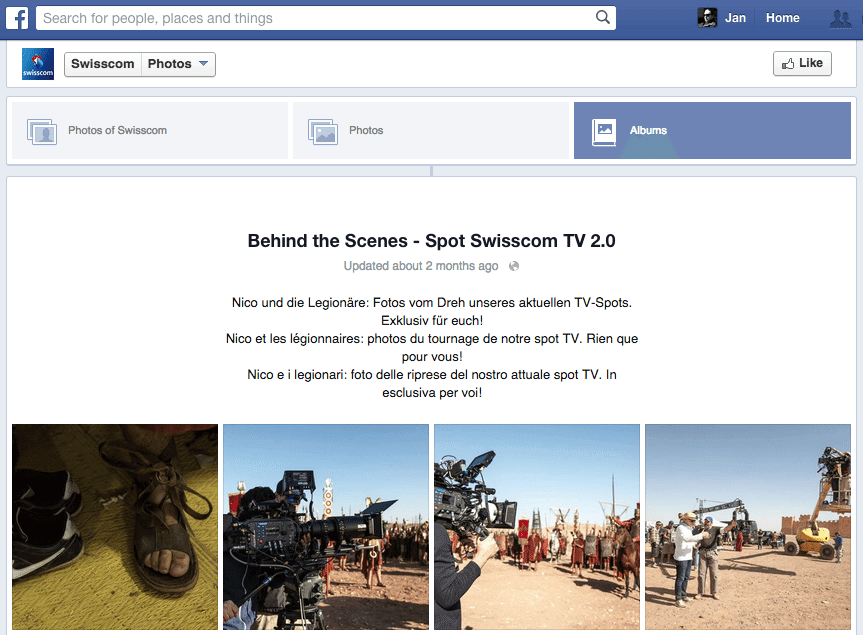This screenshot has height=635, width=863.
Task: Click the globe privacy icon
Action: click(x=514, y=266)
